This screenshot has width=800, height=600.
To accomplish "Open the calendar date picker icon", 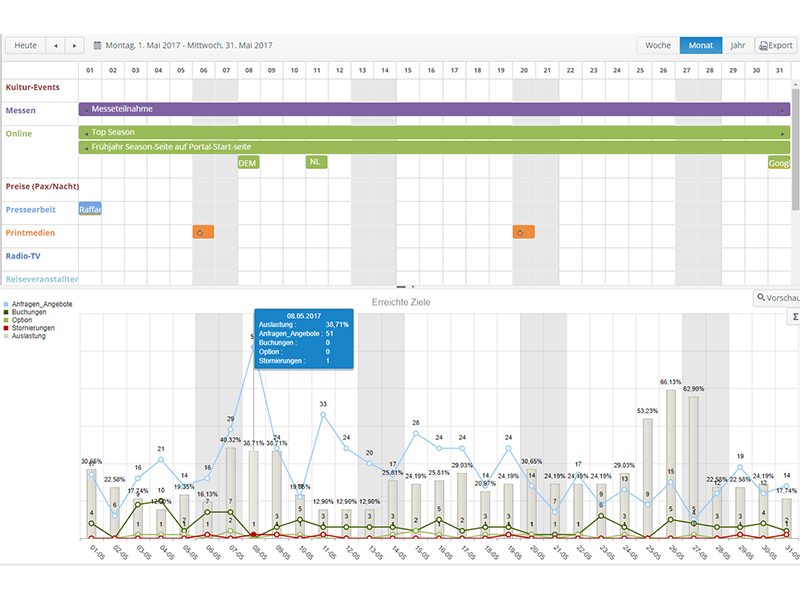I will point(98,45).
